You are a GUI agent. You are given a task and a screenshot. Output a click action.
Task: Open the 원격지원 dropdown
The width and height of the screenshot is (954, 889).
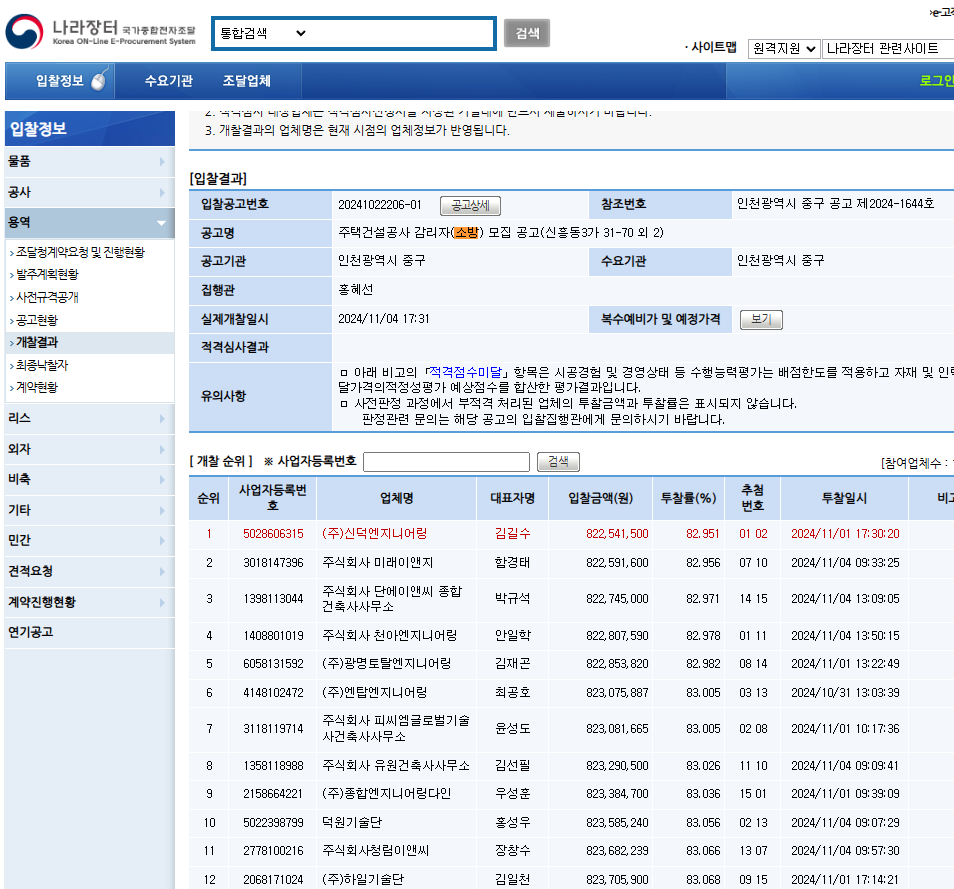784,49
